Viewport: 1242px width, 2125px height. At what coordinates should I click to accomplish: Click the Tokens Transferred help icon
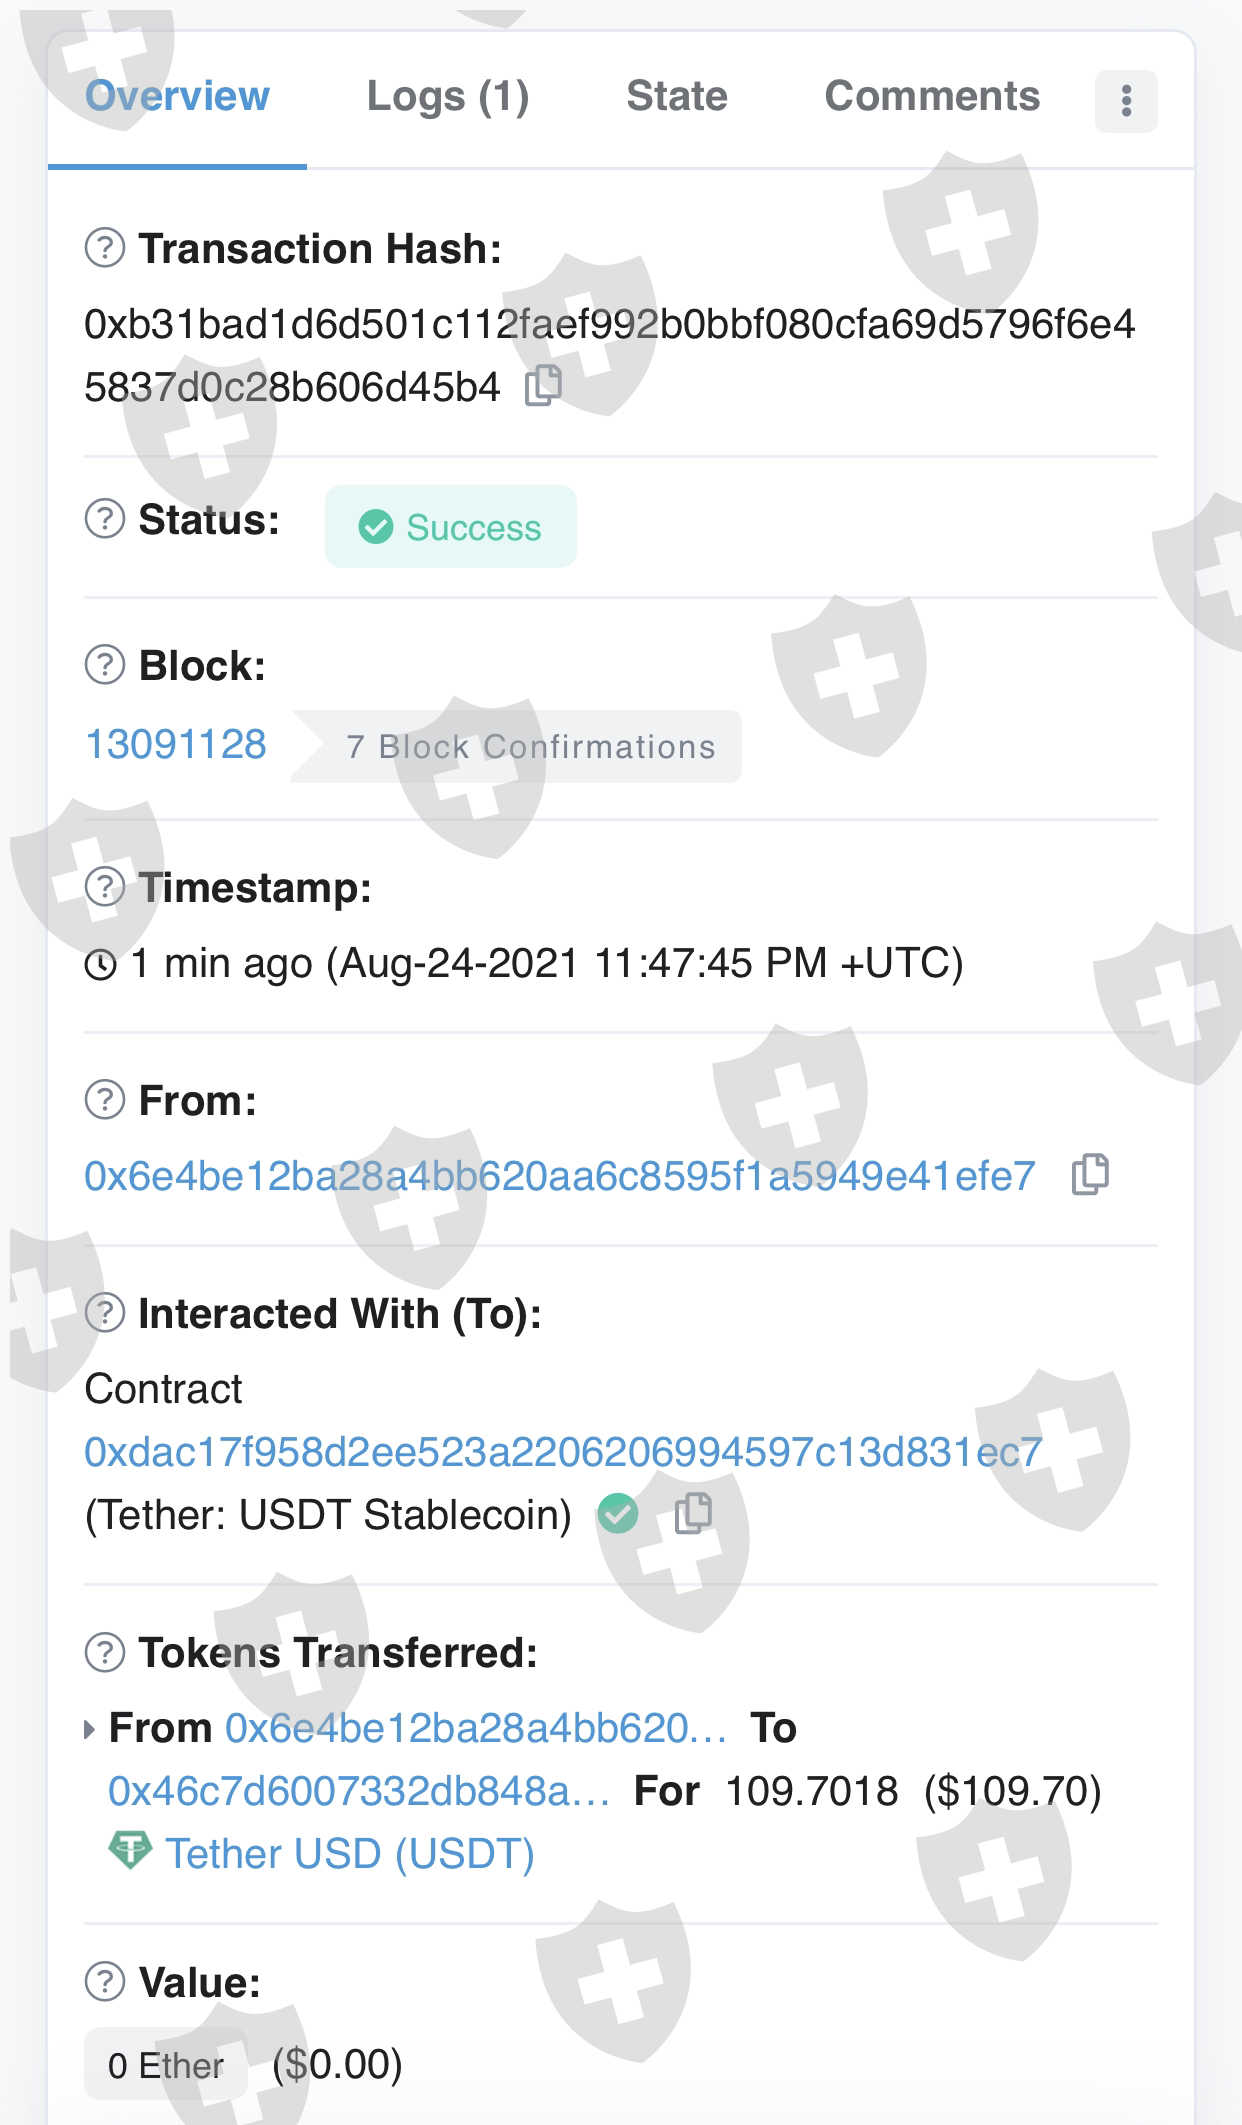(x=105, y=1652)
